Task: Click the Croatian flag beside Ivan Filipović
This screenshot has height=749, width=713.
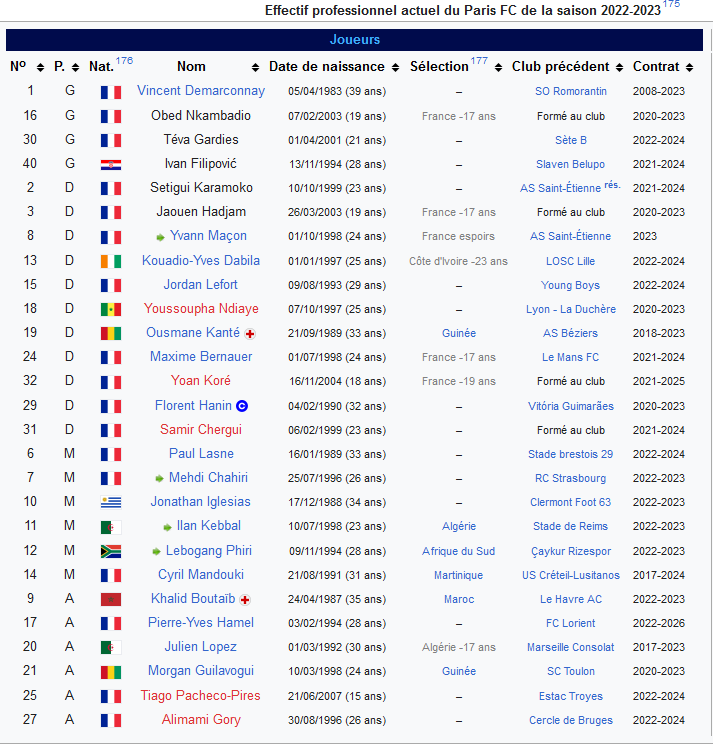Action: coord(110,164)
